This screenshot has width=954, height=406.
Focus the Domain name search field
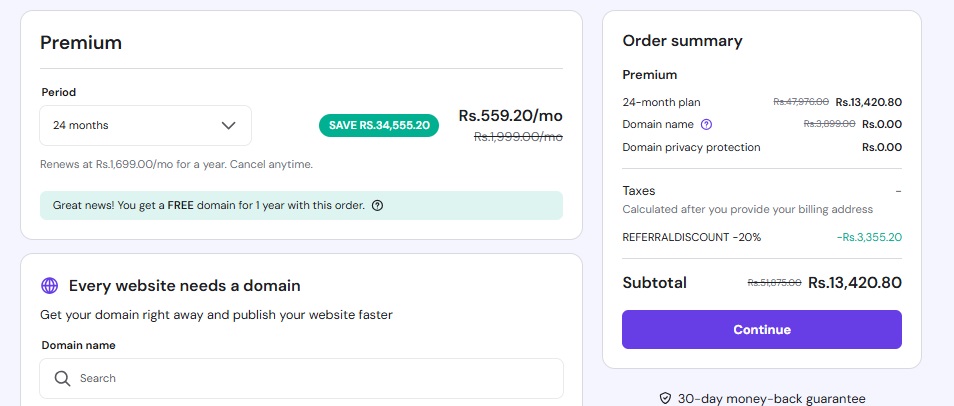coord(310,378)
